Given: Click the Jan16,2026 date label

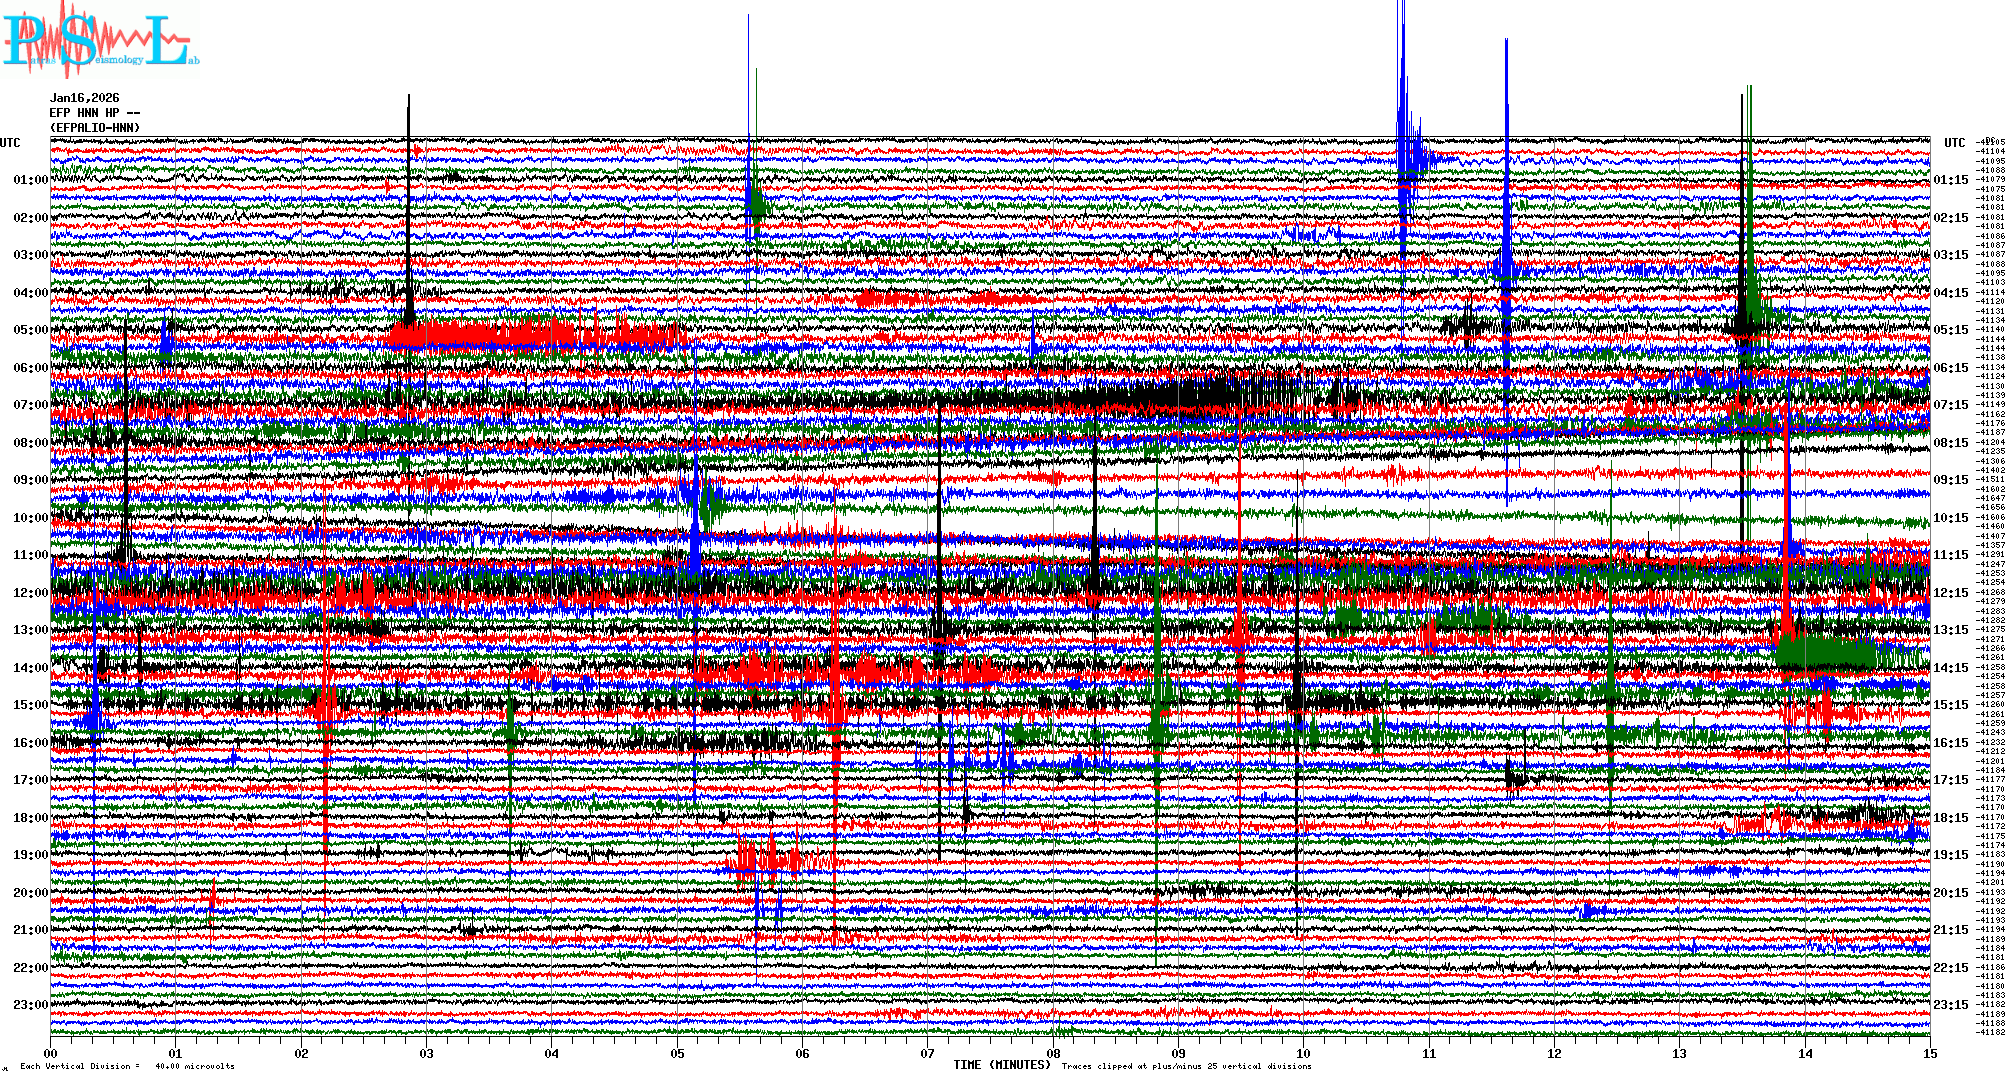Looking at the screenshot, I should coord(84,98).
